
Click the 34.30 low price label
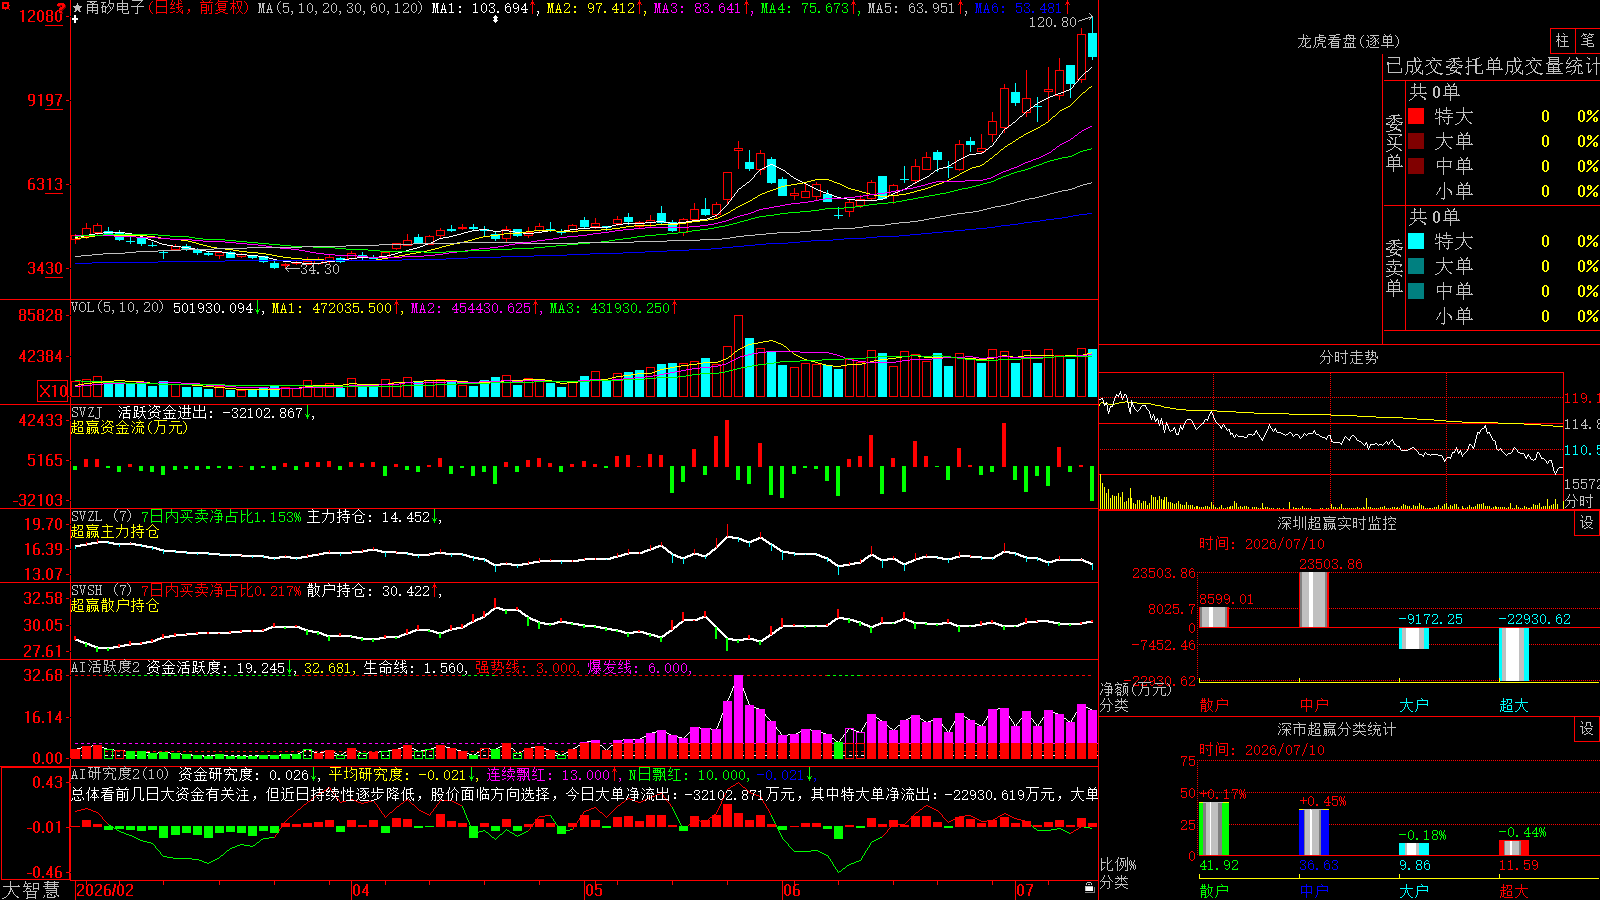[320, 269]
